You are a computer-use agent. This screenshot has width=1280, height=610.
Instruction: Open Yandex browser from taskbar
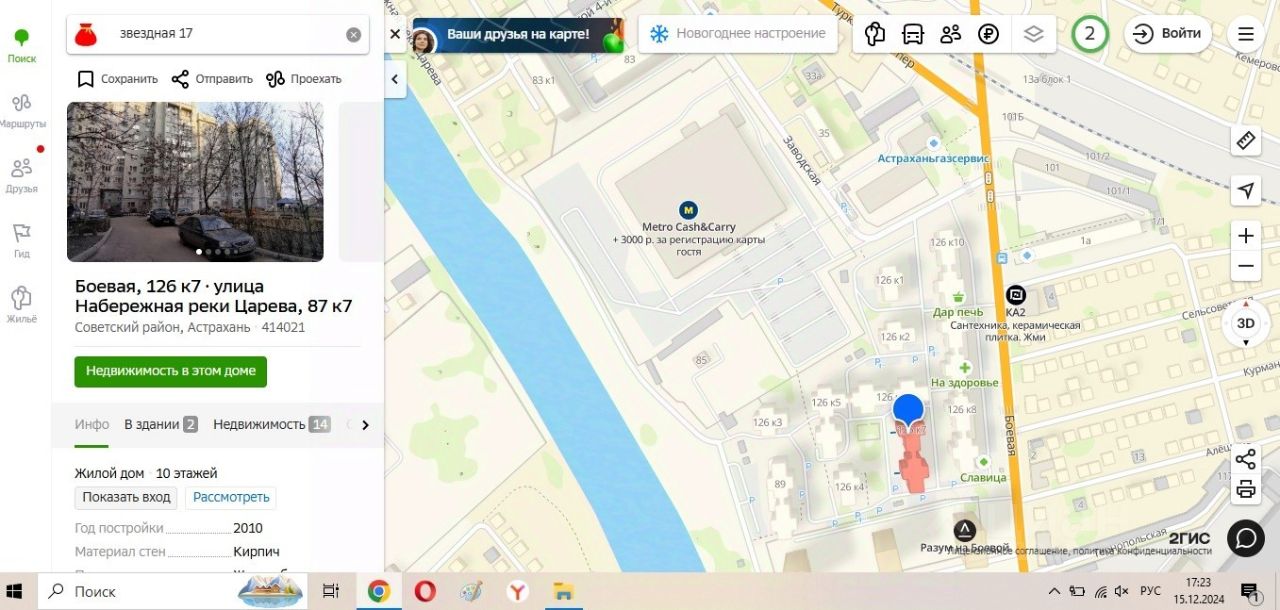[x=517, y=592]
